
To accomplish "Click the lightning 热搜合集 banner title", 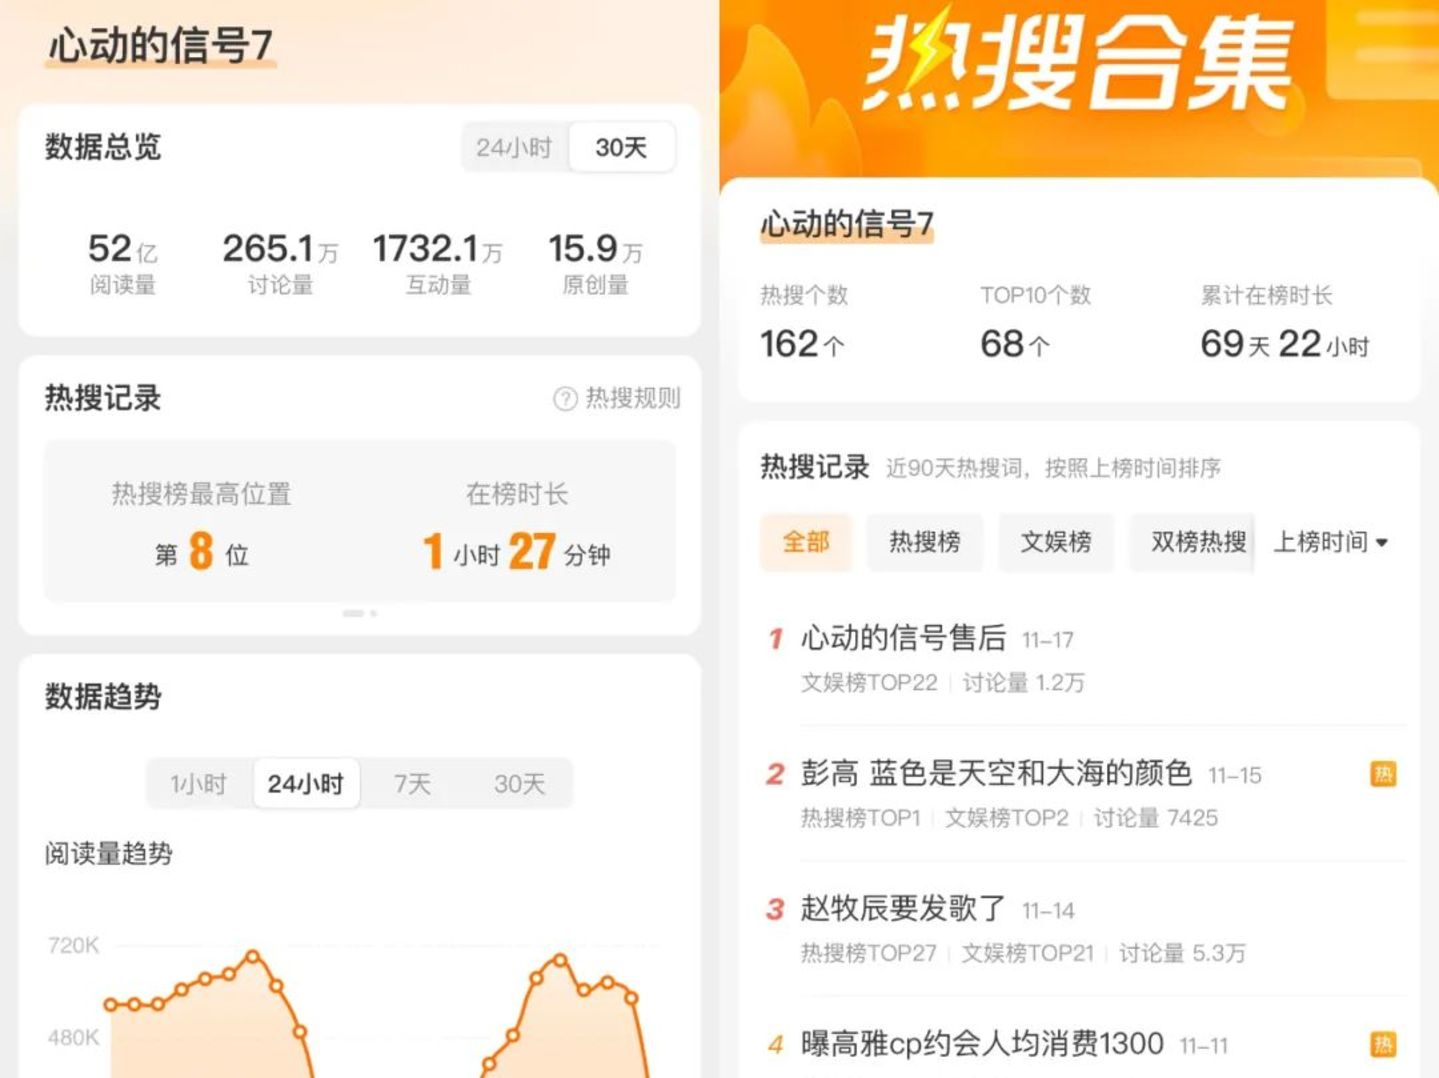I will click(1077, 65).
